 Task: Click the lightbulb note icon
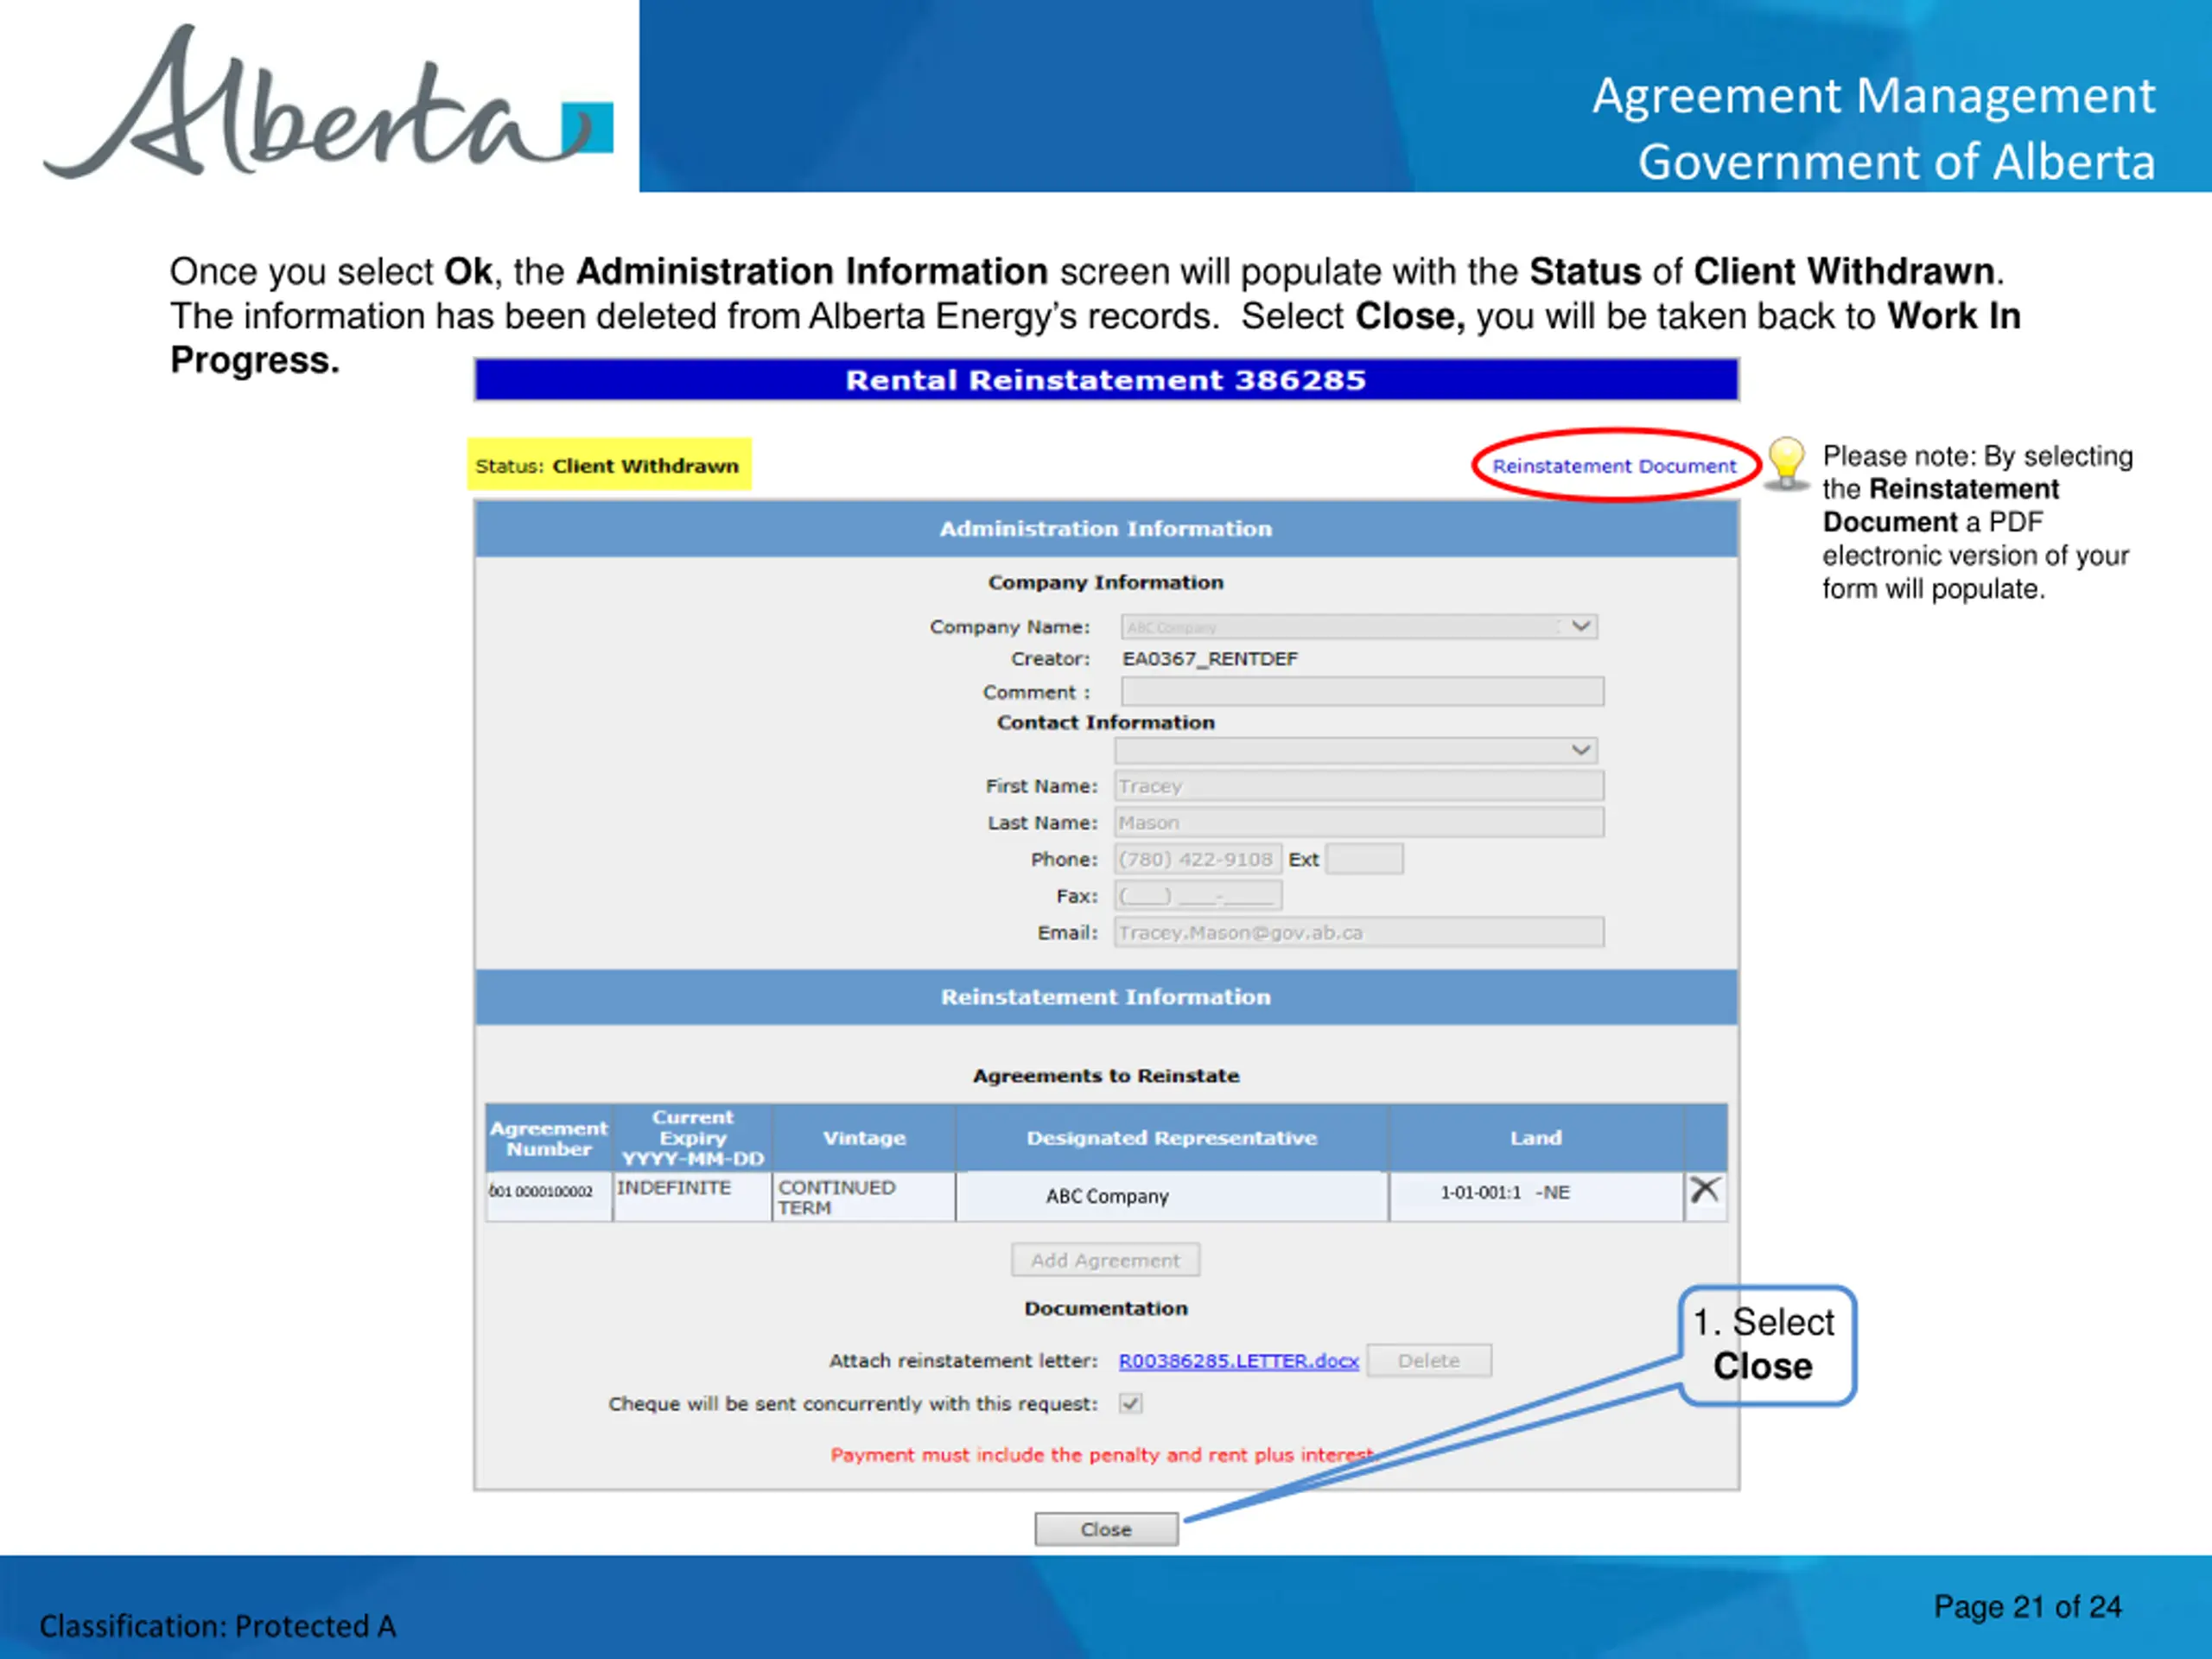coord(1786,464)
